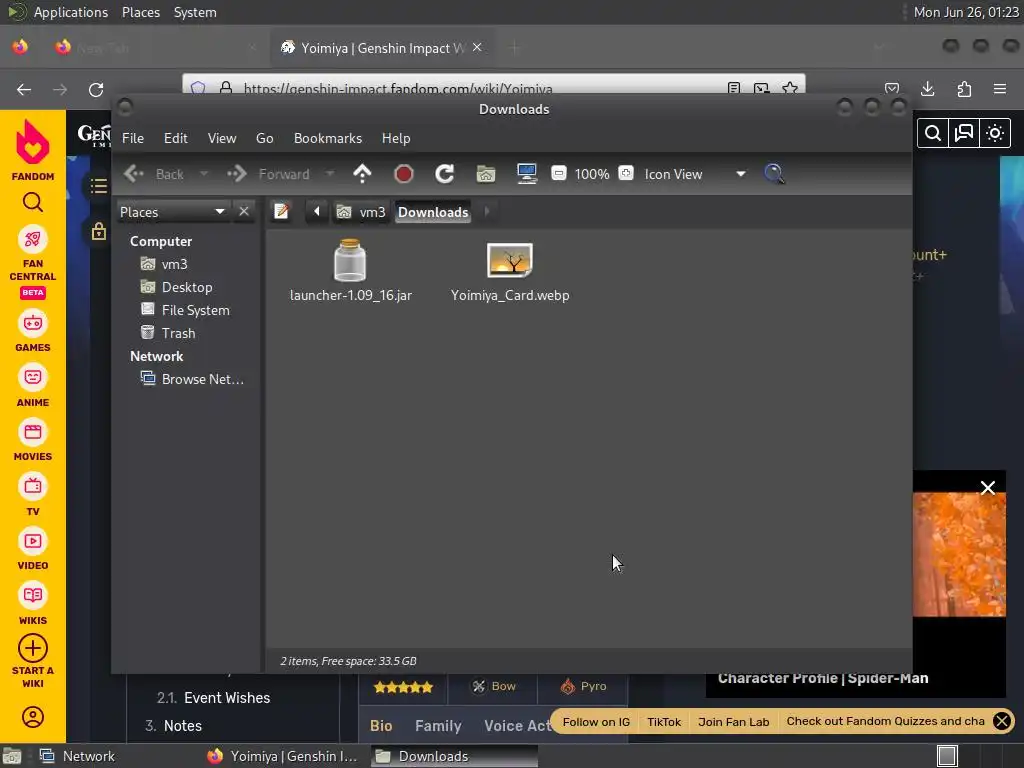Click the Fandom logo in the browser

click(x=33, y=151)
